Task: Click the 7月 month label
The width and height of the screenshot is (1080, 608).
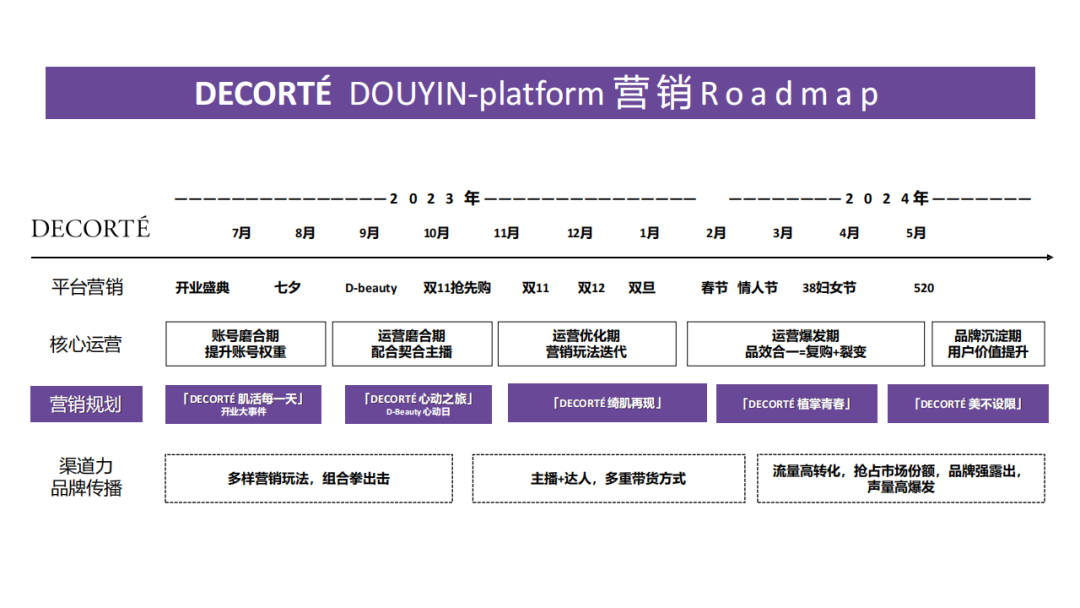Action: tap(241, 233)
